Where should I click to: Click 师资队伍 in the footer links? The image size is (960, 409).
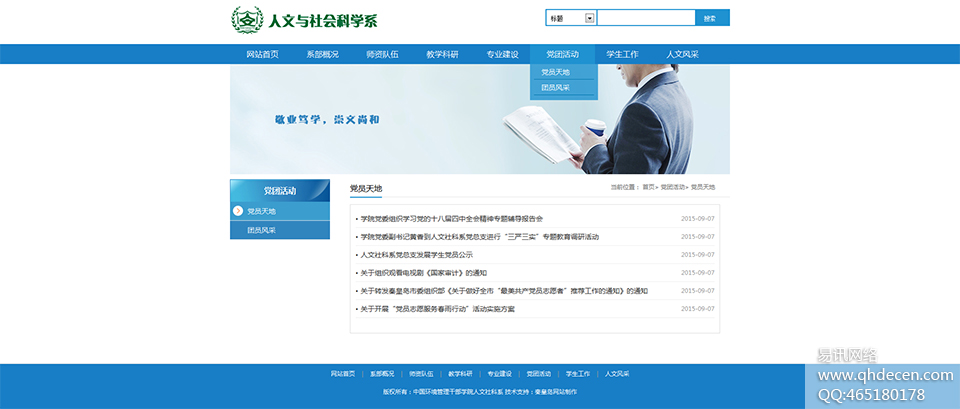[x=421, y=373]
